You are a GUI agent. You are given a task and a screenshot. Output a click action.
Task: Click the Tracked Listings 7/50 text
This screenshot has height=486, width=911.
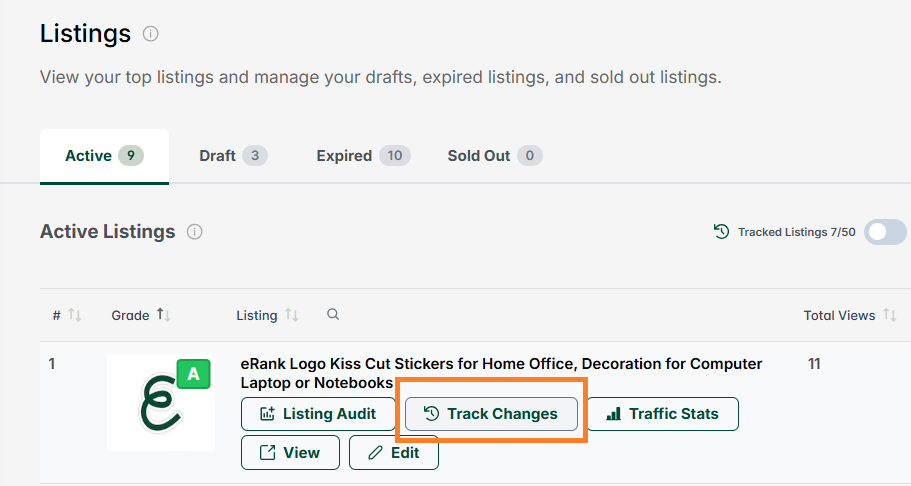(797, 232)
